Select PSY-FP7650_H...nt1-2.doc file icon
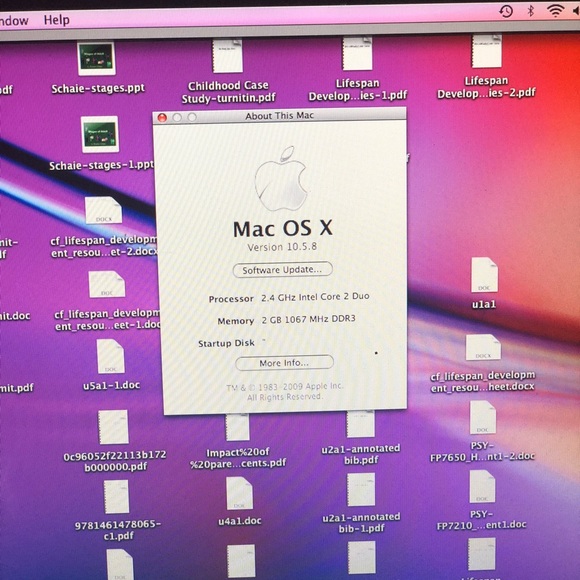Screen dimensions: 580x580 [483, 418]
